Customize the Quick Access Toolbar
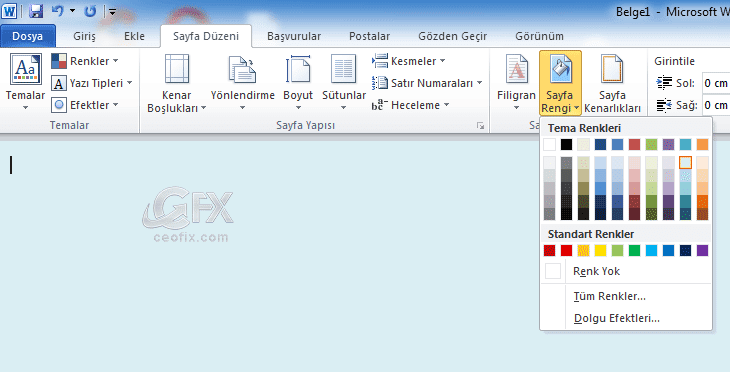Image resolution: width=730 pixels, height=372 pixels. 112,11
